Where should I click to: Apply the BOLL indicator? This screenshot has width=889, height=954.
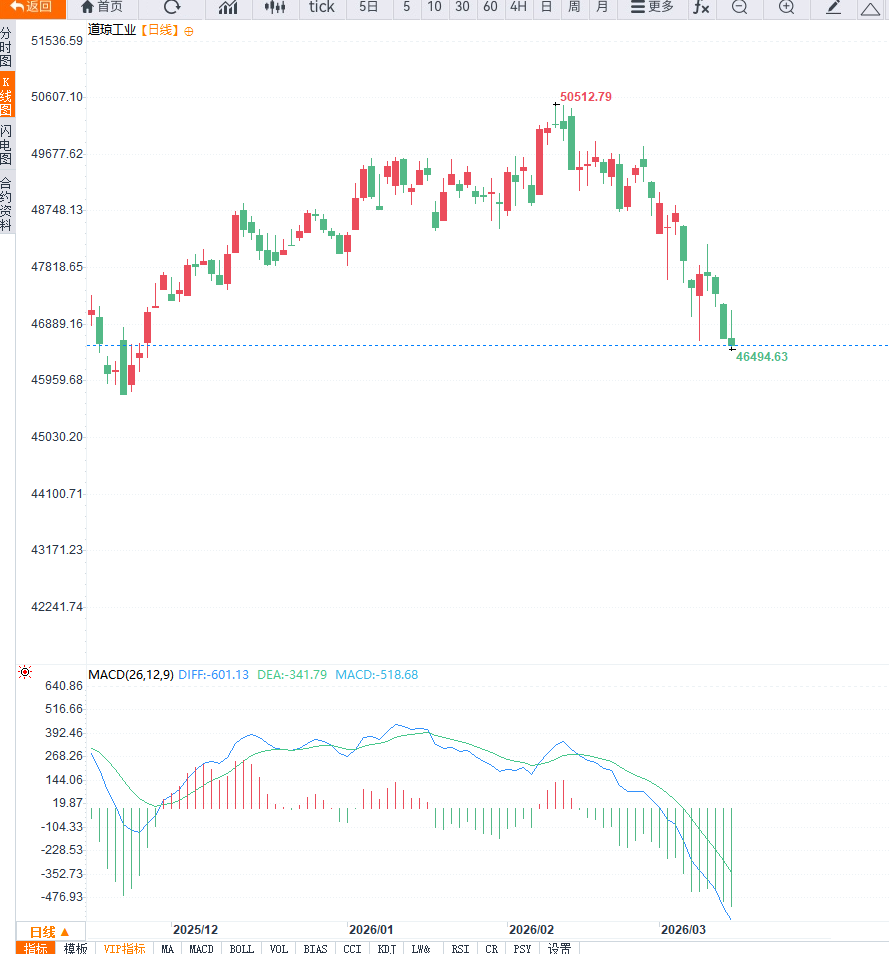242,949
